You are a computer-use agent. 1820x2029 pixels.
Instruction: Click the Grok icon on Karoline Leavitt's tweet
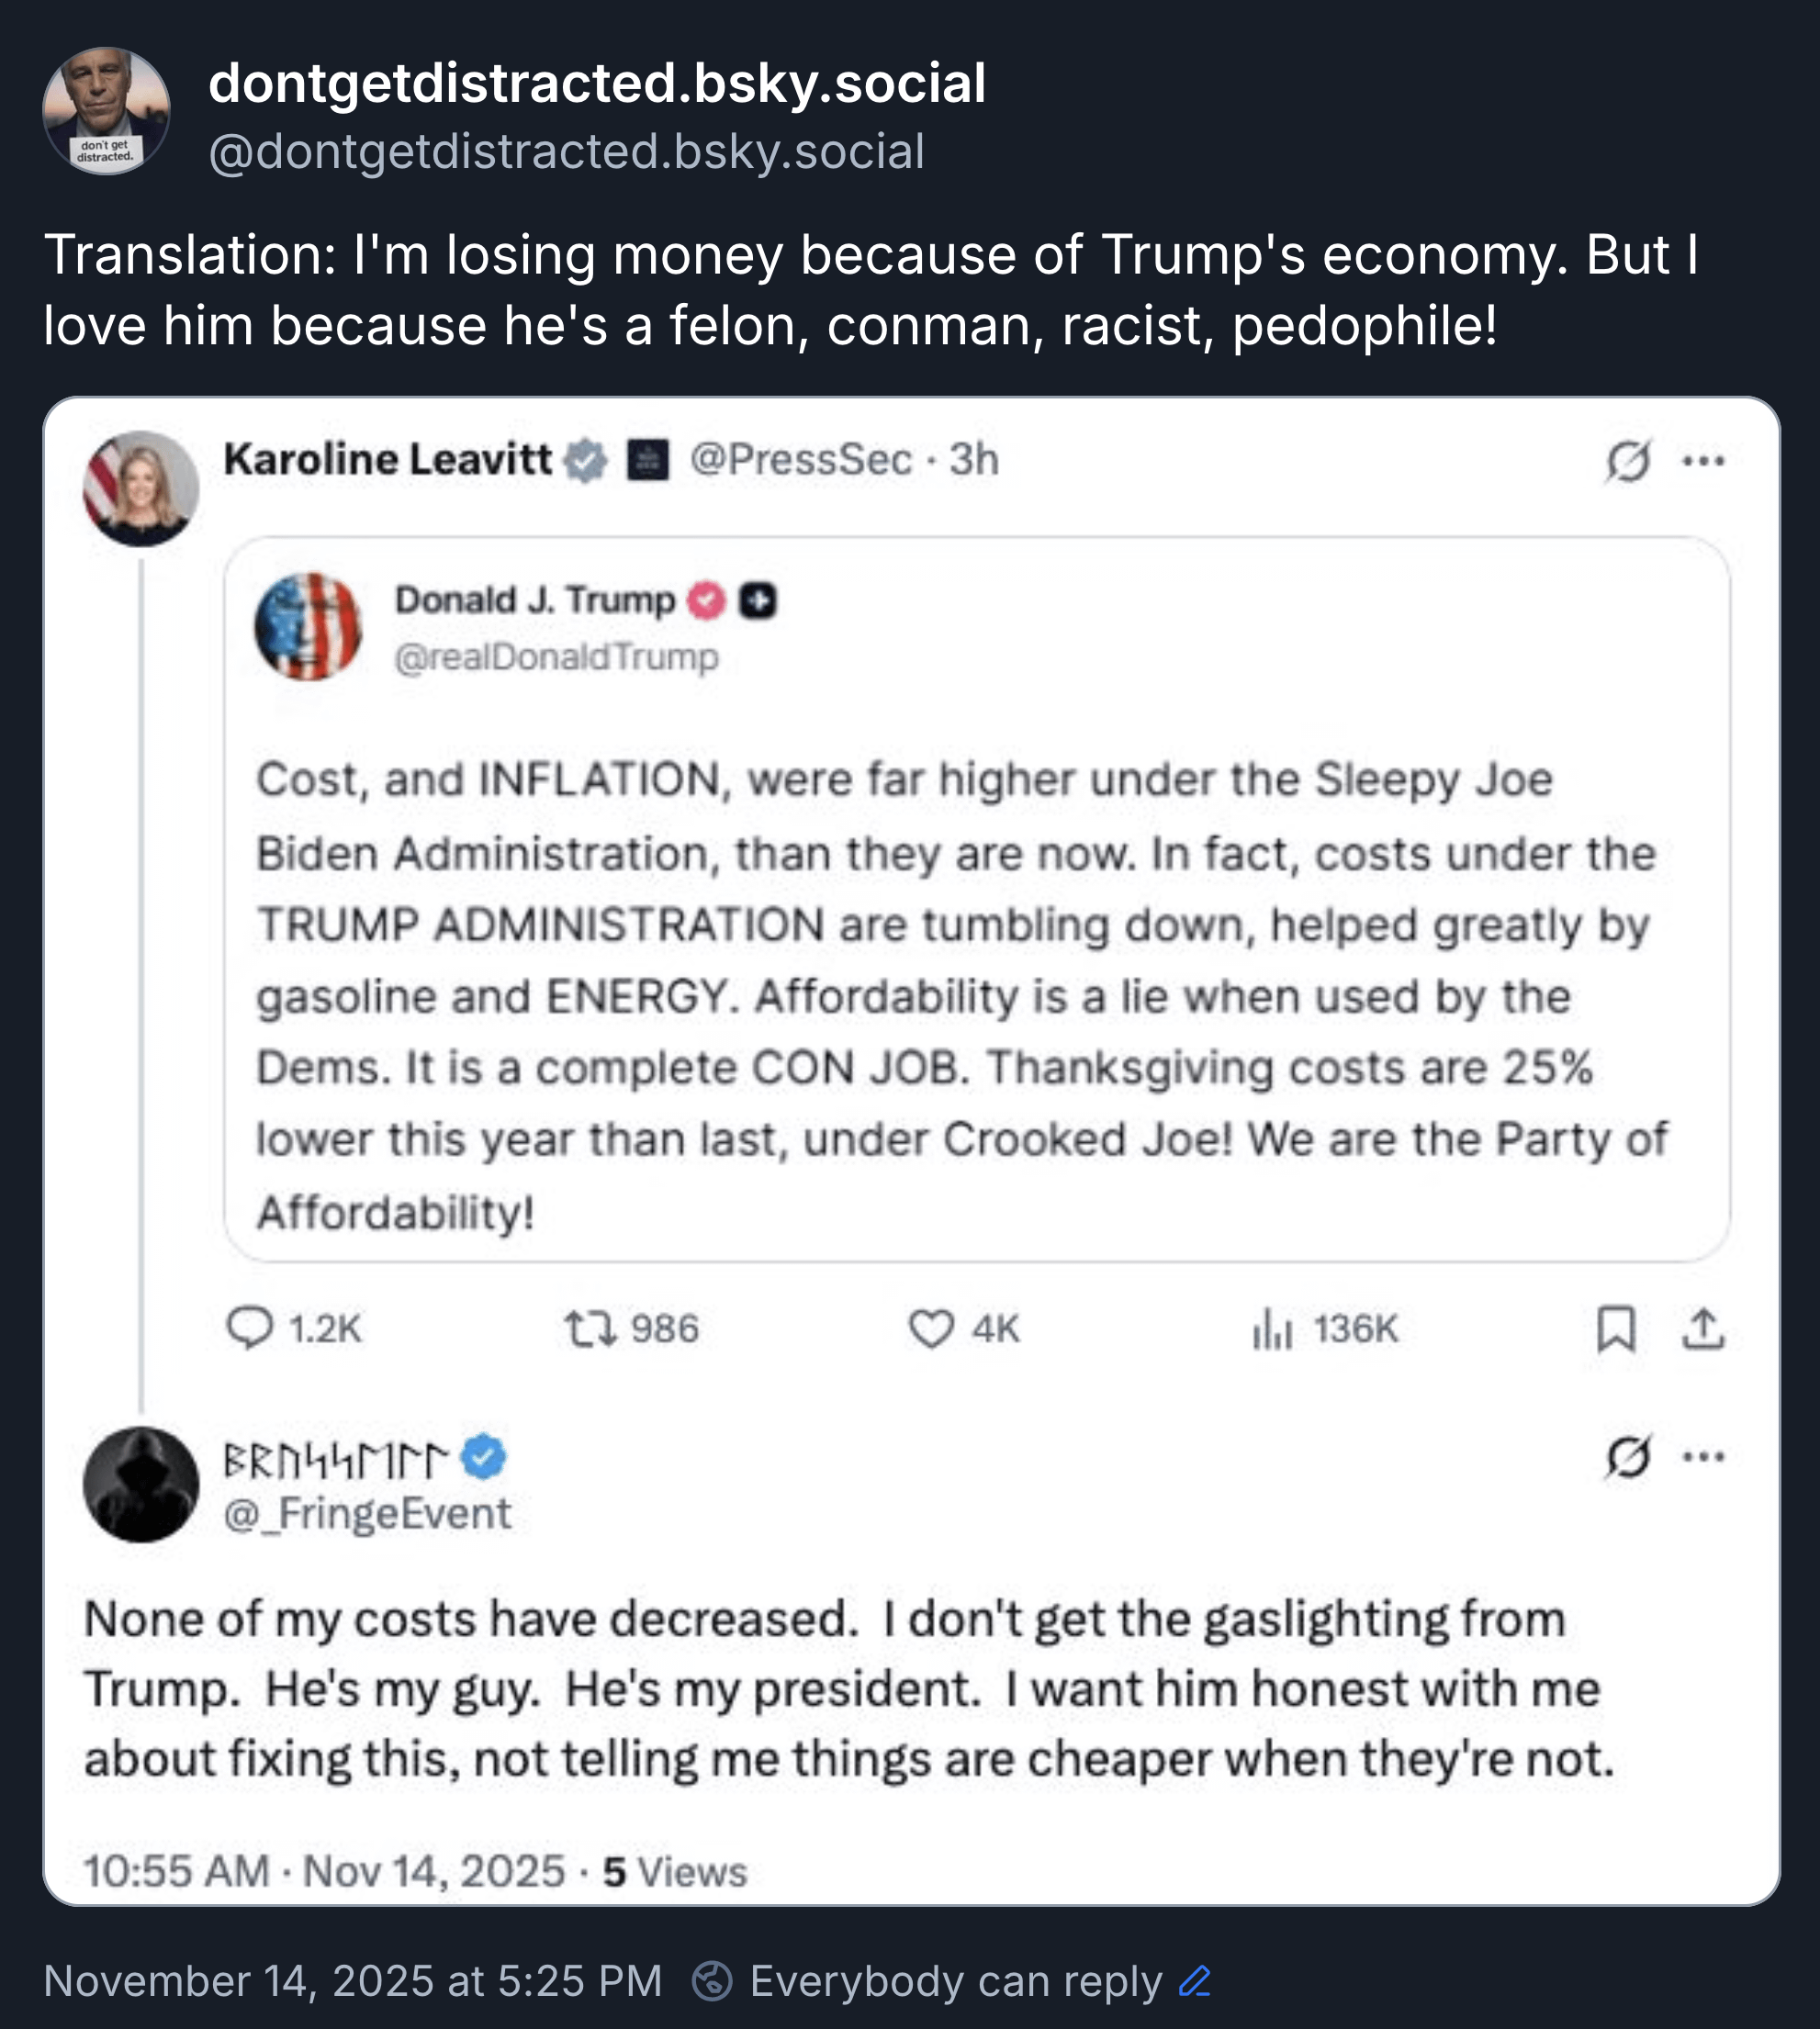pyautogui.click(x=1628, y=460)
